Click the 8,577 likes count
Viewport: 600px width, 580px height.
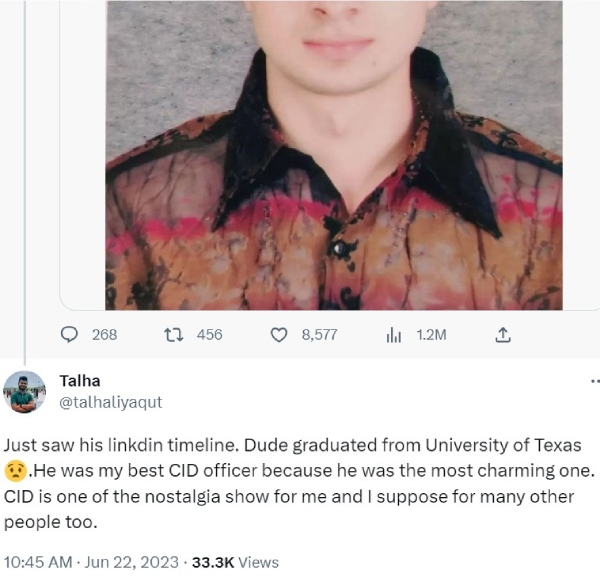(x=318, y=335)
